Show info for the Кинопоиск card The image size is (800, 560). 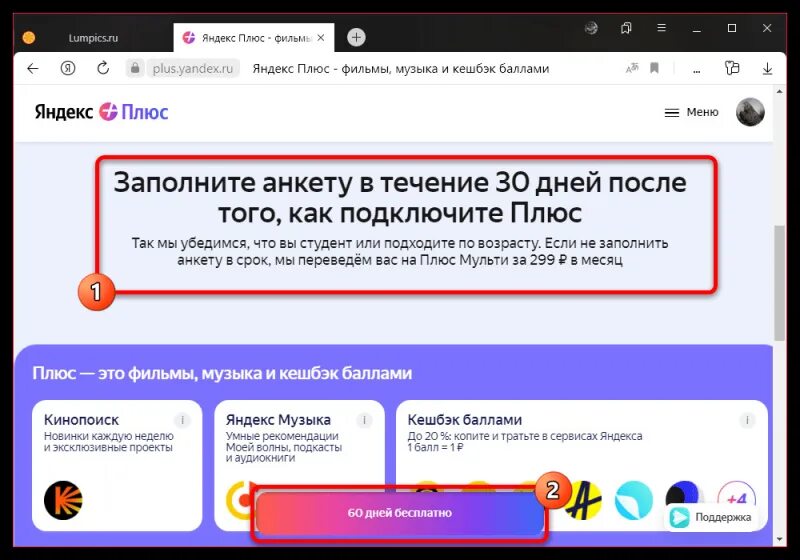(x=182, y=420)
